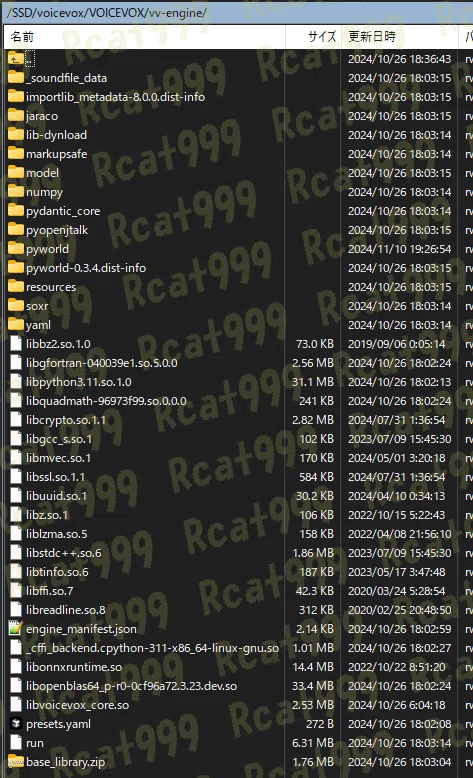The height and width of the screenshot is (778, 473).
Task: Select the _cffi_backend.cpython-311-x86_64-linux-gnu.so file name
Action: point(152,648)
